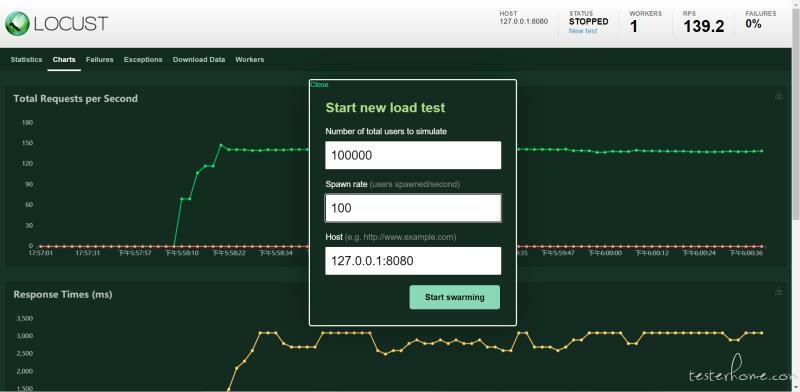The image size is (800, 392).
Task: Open the Workers tab
Action: [x=249, y=60]
